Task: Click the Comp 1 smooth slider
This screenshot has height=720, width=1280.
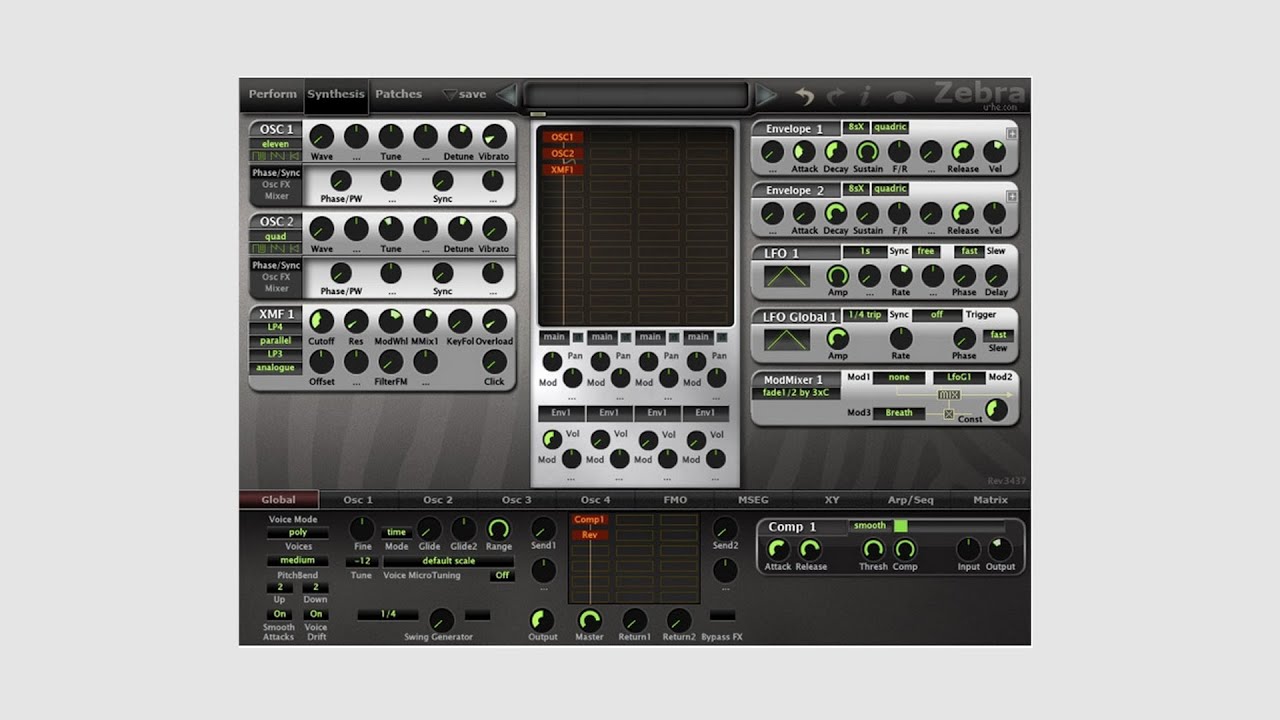Action: 948,526
